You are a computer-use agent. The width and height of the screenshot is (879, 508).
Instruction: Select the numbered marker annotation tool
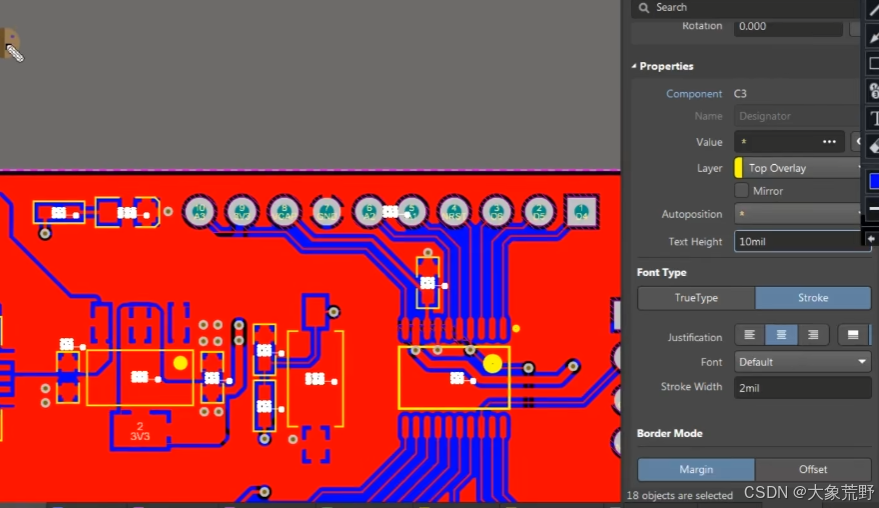point(873,90)
